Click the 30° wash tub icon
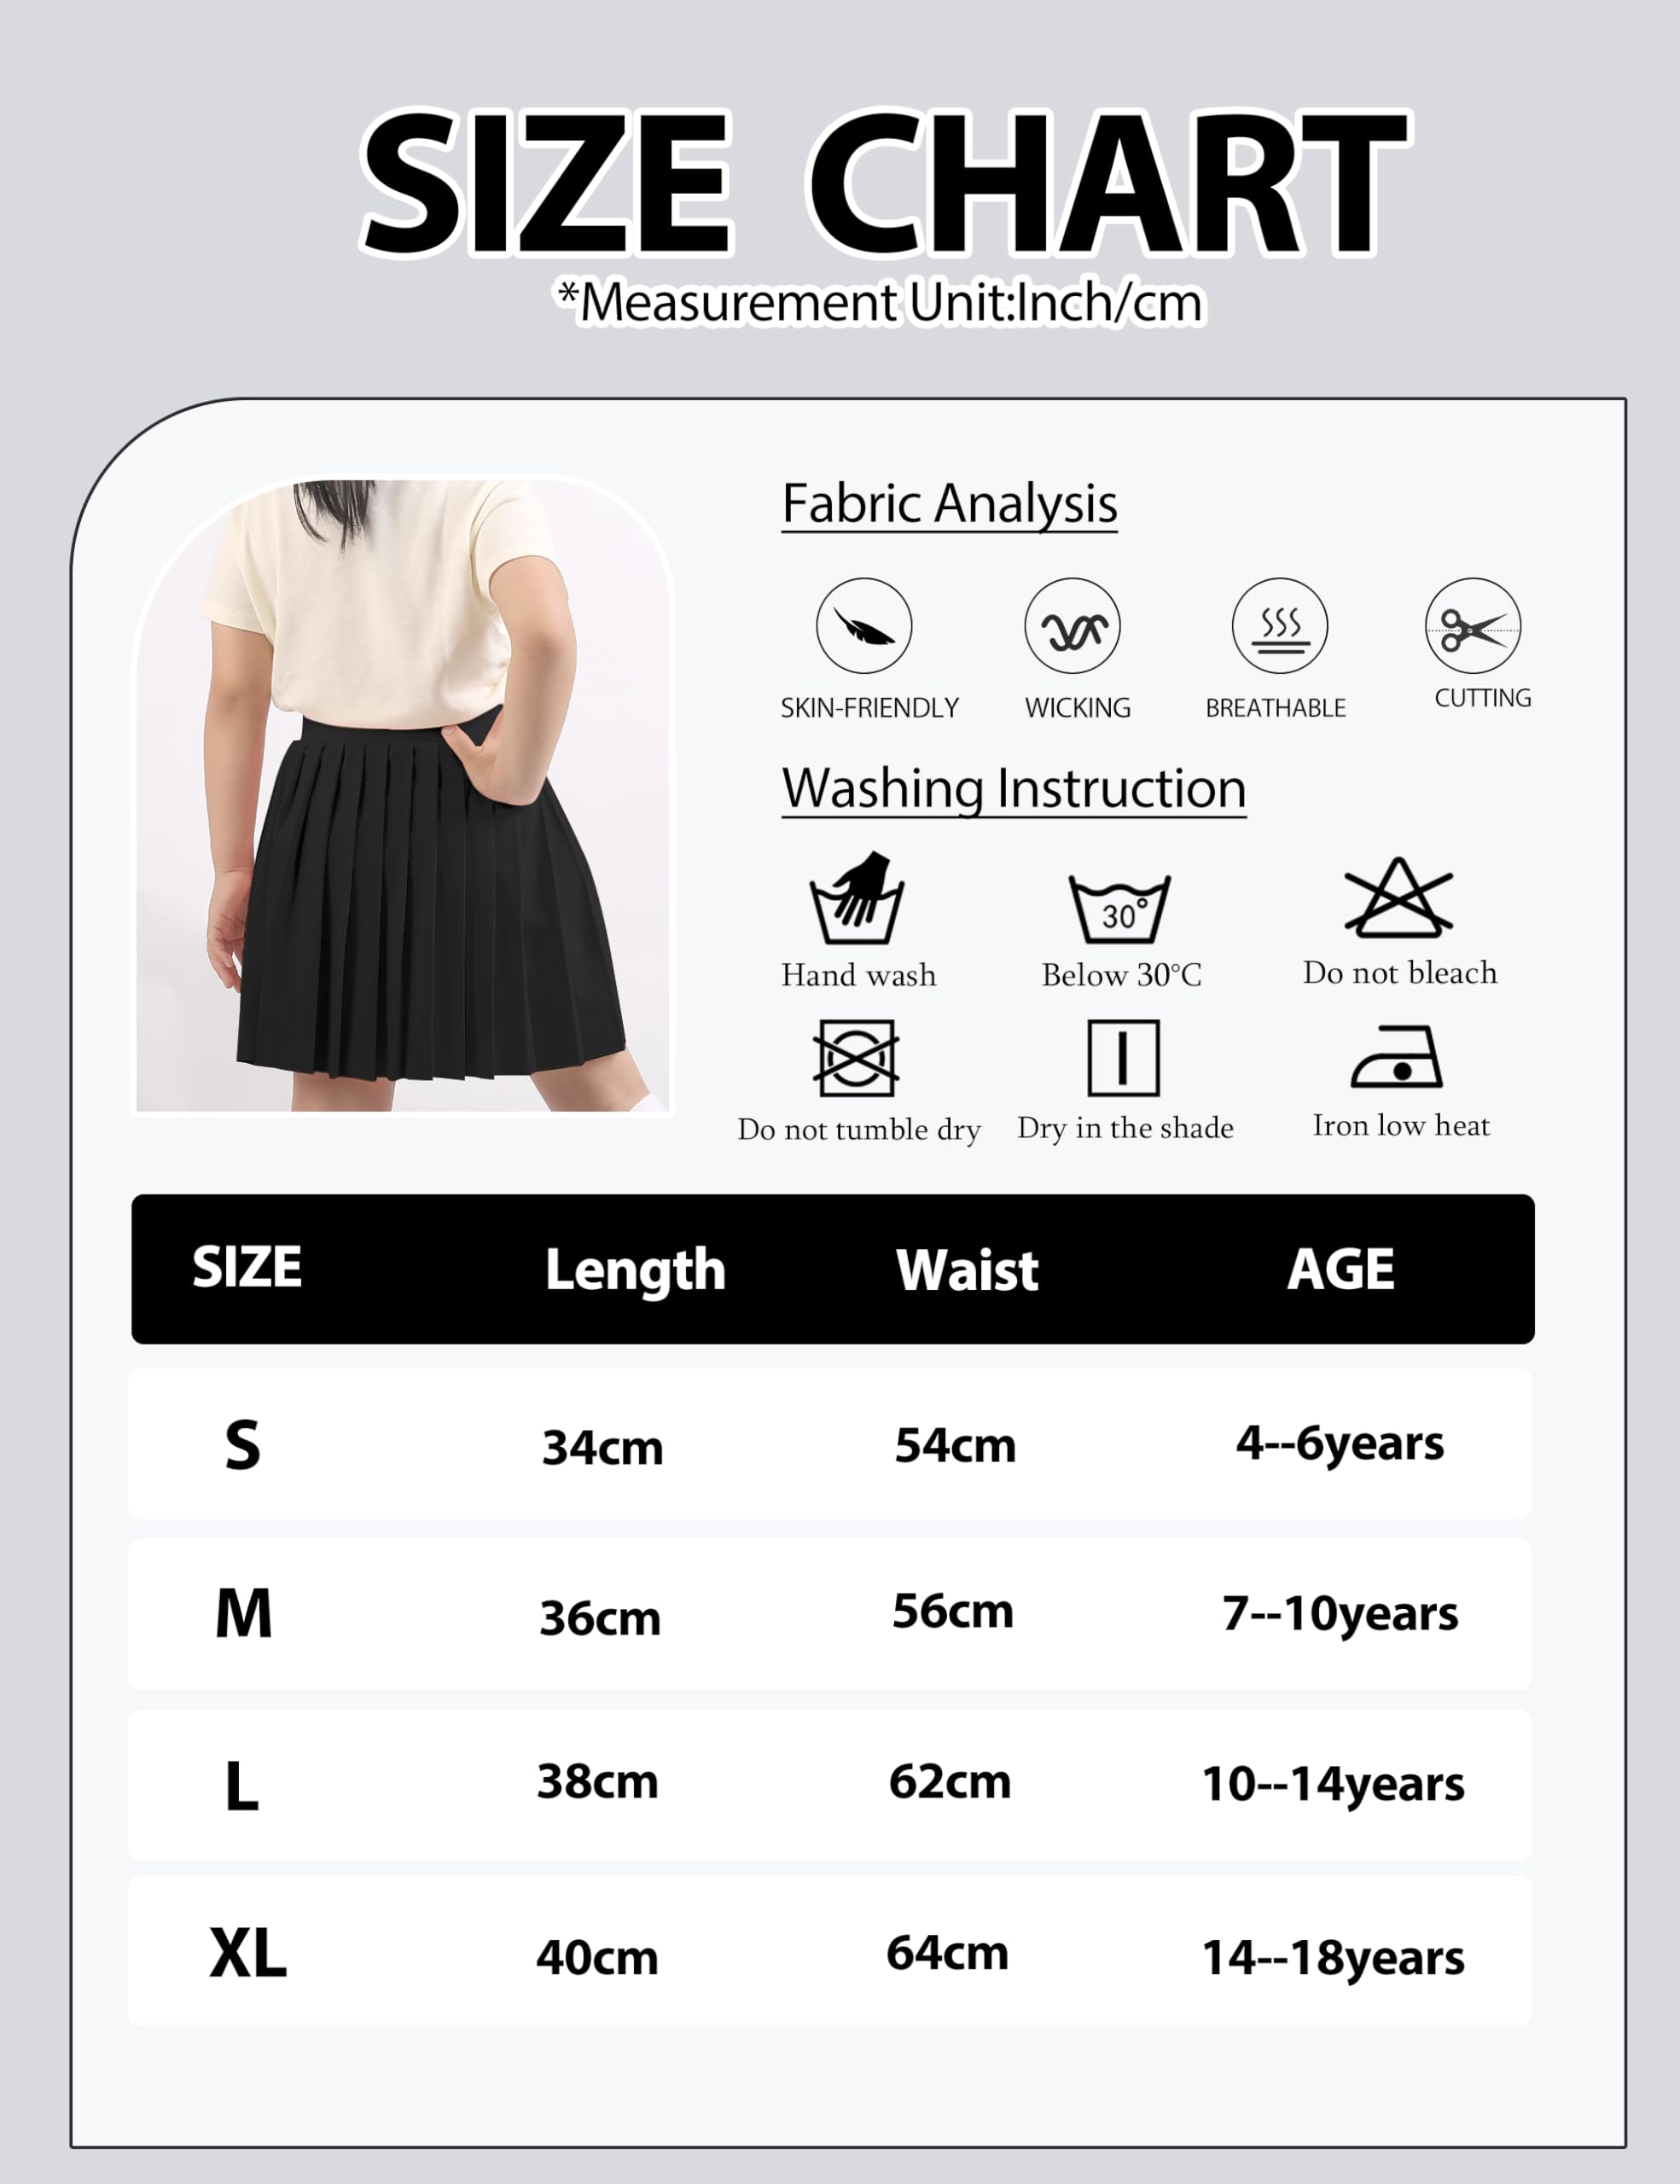Screen dimensions: 1680x2184 click(x=1119, y=908)
